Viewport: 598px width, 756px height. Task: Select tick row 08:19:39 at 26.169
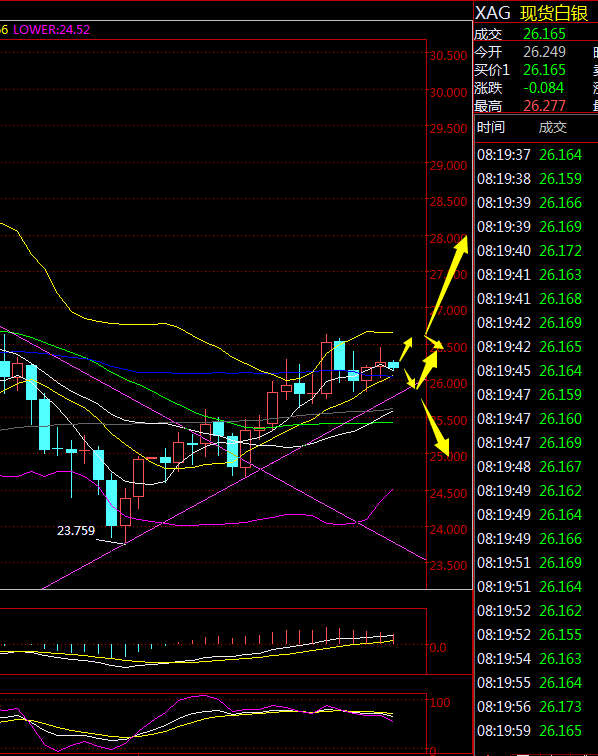(x=530, y=227)
